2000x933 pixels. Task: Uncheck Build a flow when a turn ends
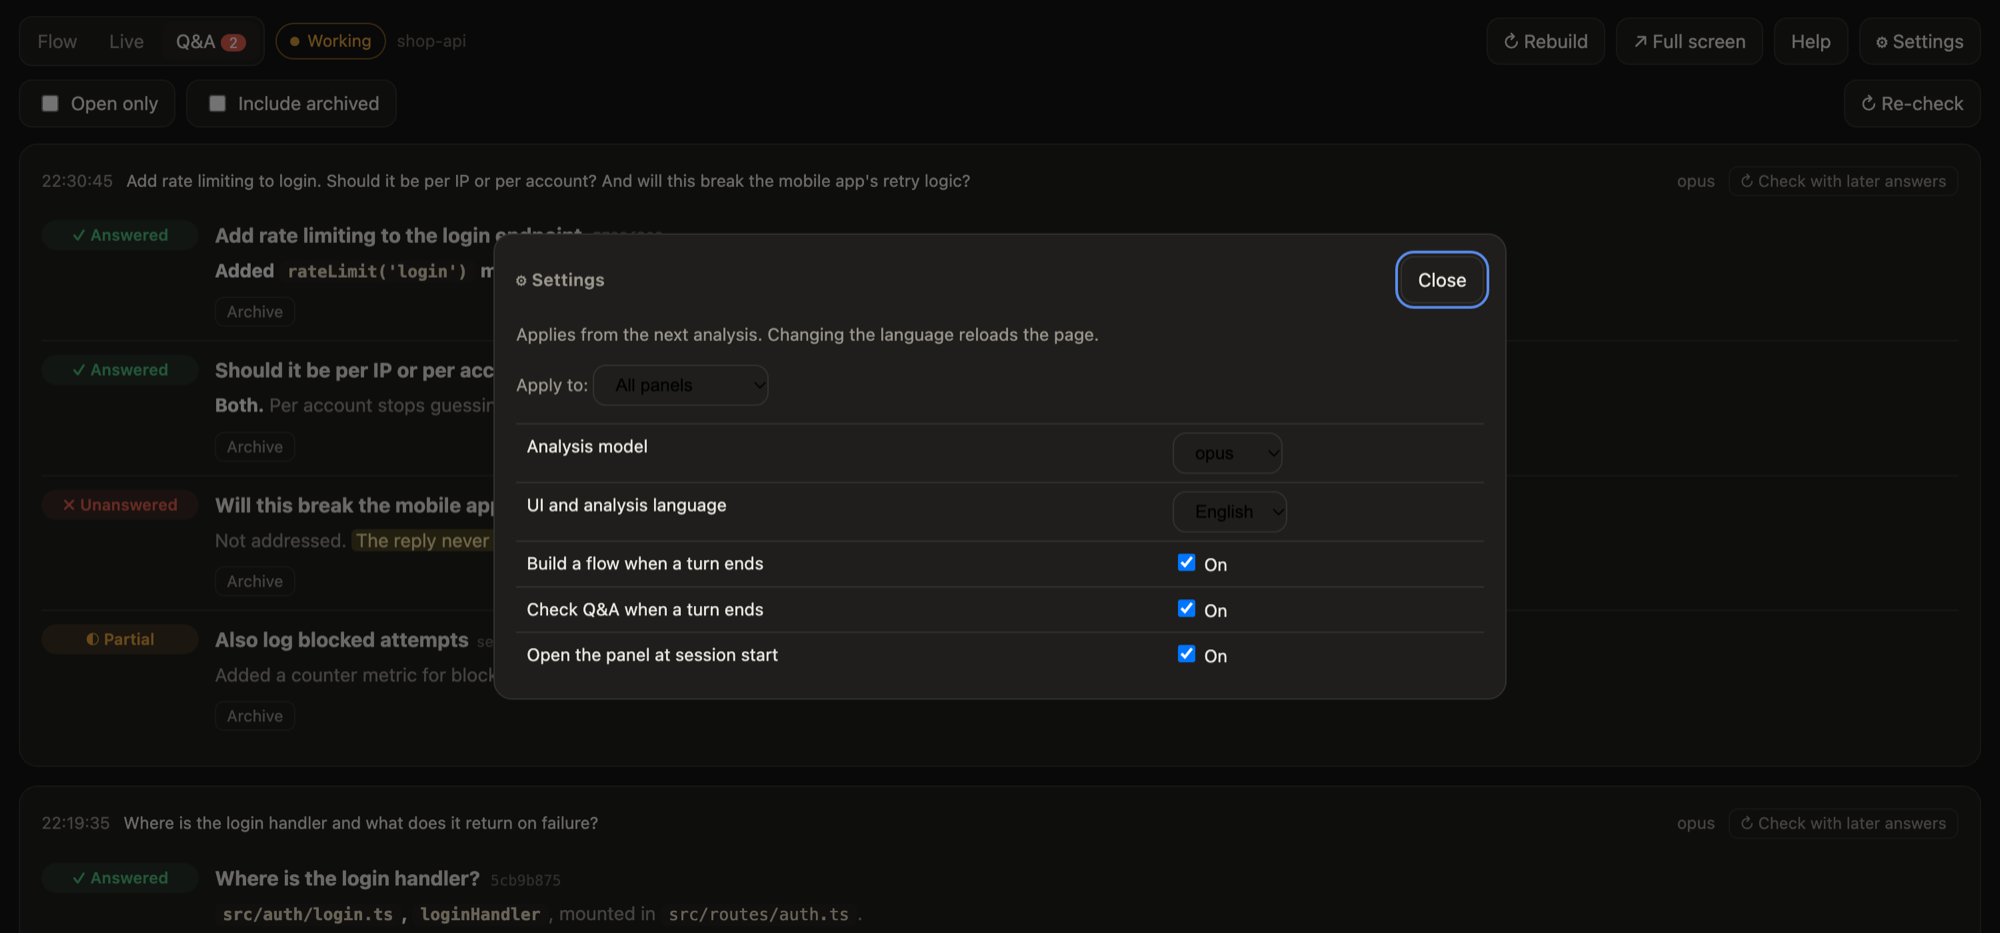[x=1186, y=563]
